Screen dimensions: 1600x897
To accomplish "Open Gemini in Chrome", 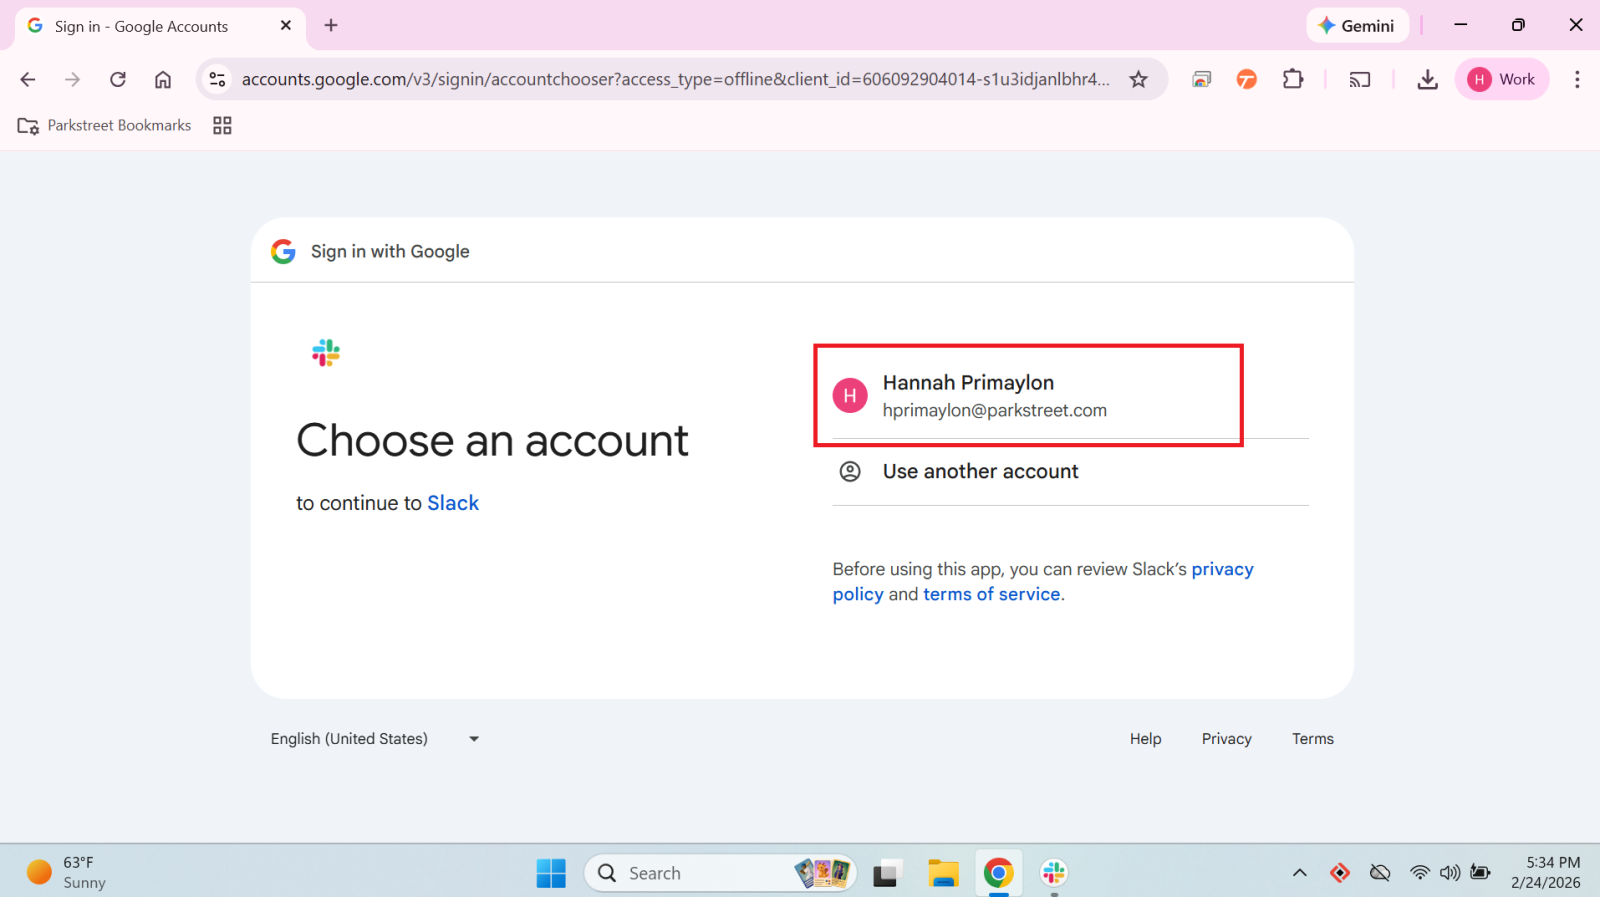I will click(1357, 26).
